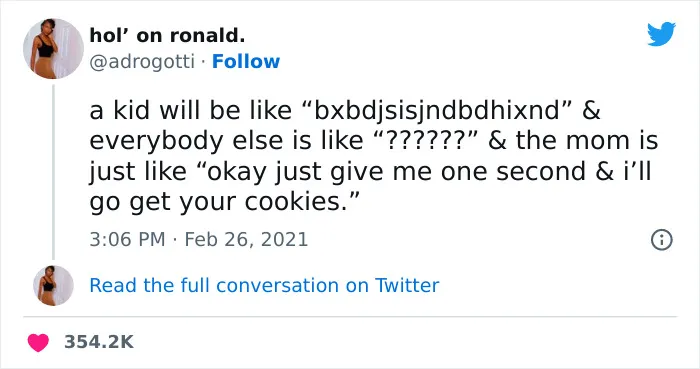700x369 pixels.
Task: Open the large profile avatar of adrogotti
Action: click(x=53, y=49)
